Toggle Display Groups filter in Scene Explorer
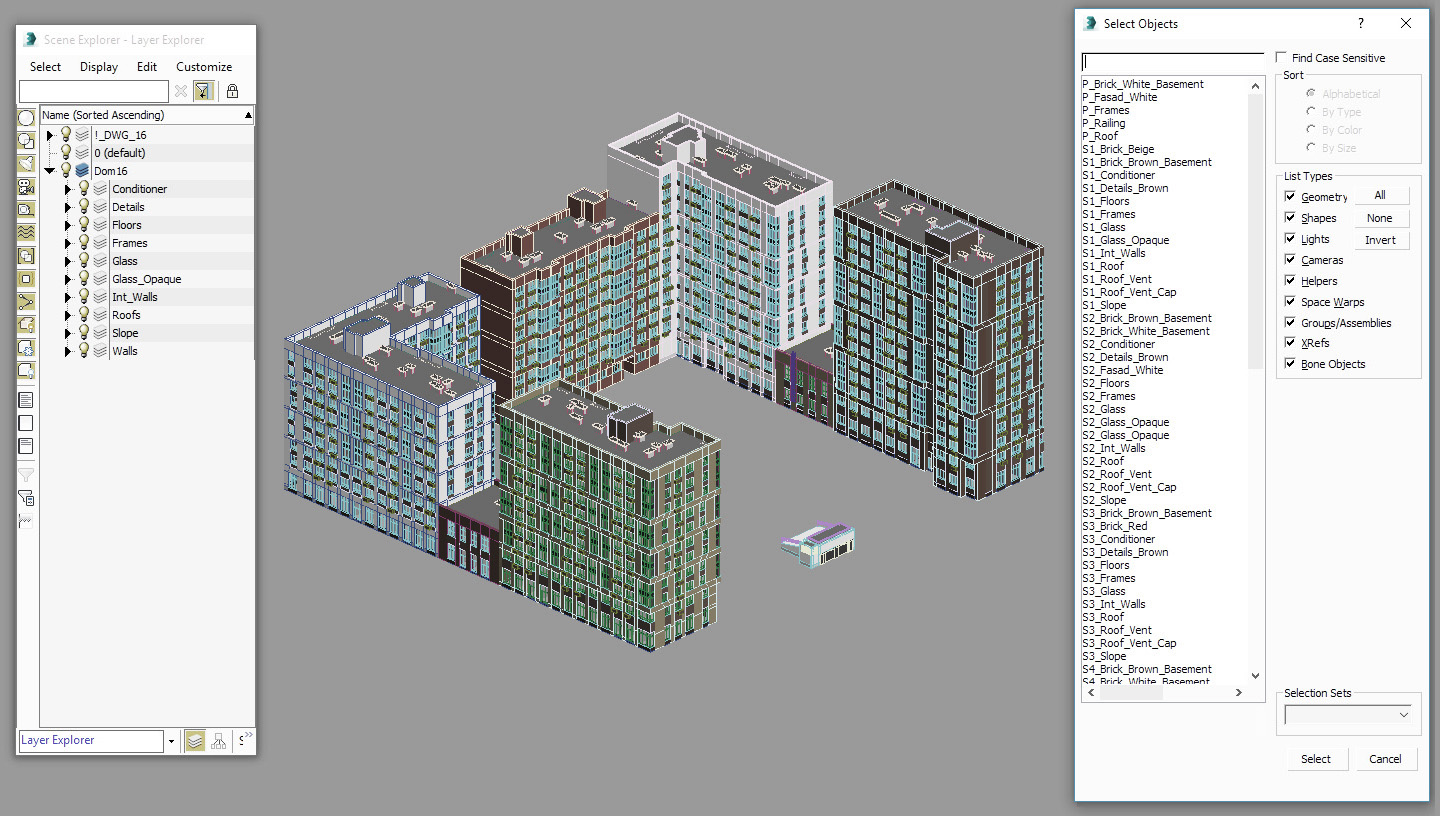The height and width of the screenshot is (816, 1440). [27, 256]
